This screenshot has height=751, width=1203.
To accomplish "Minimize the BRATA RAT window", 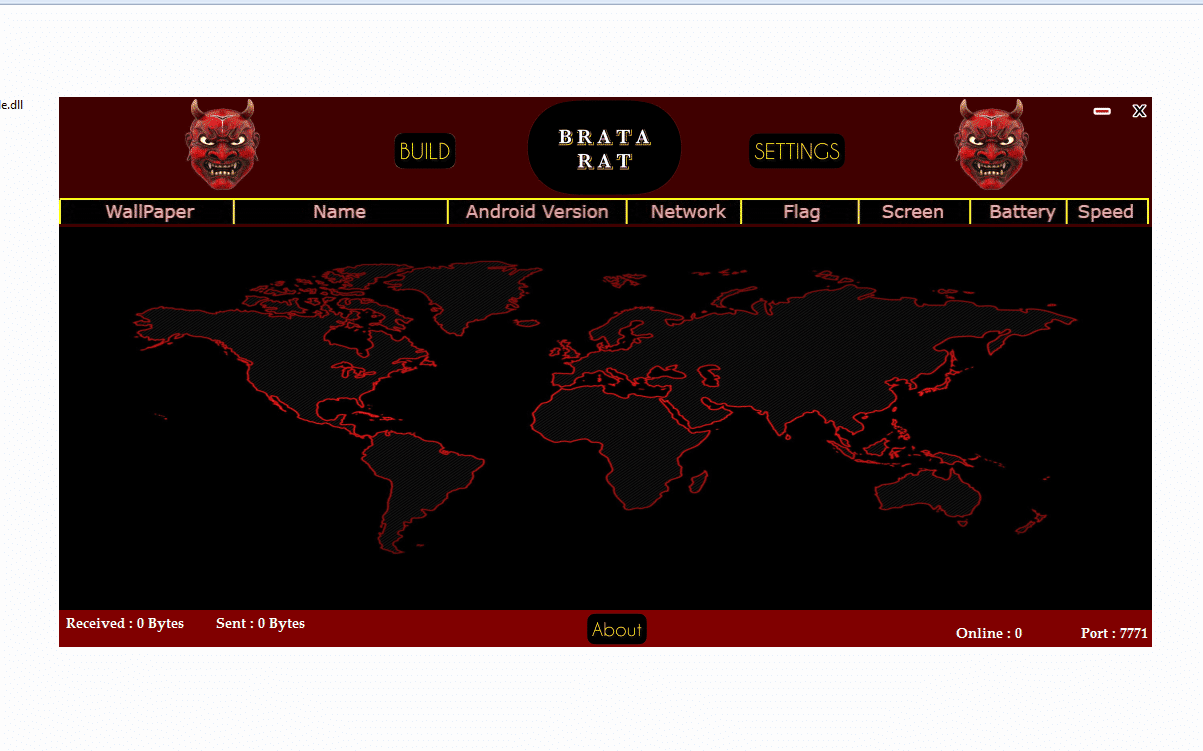I will pyautogui.click(x=1101, y=111).
